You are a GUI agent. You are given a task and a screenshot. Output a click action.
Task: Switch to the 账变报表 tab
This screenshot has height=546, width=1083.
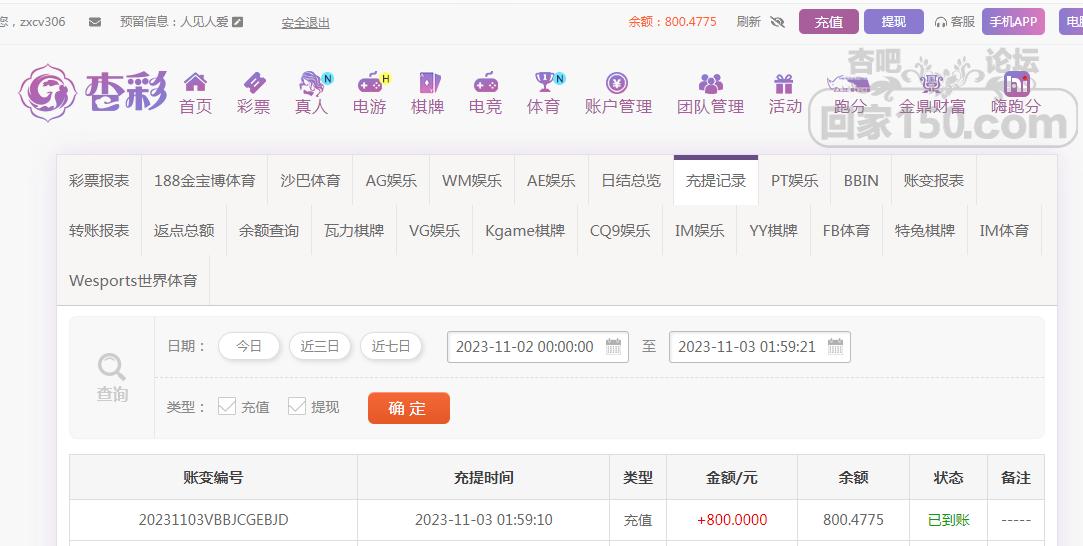pyautogui.click(x=934, y=181)
